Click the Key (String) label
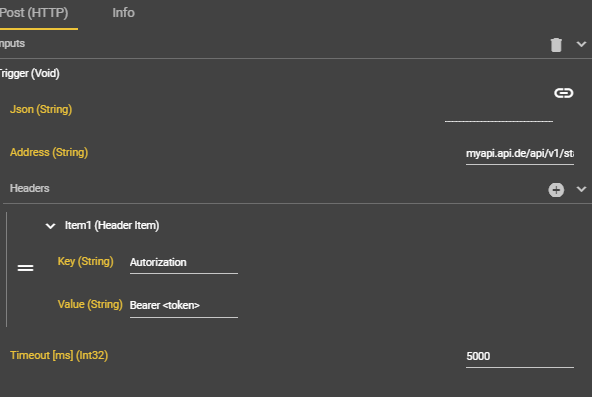 pos(85,262)
